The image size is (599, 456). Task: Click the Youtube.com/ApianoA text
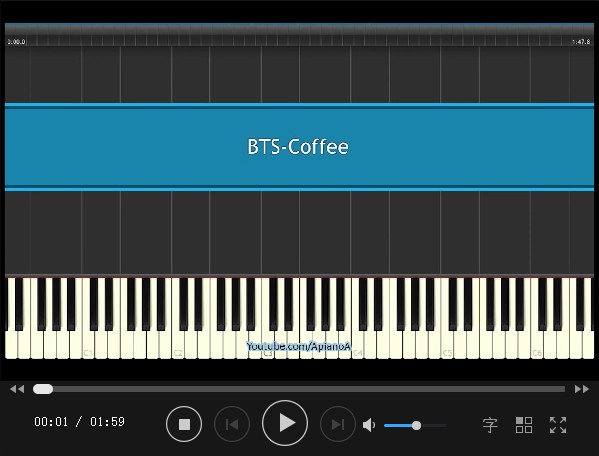point(298,346)
